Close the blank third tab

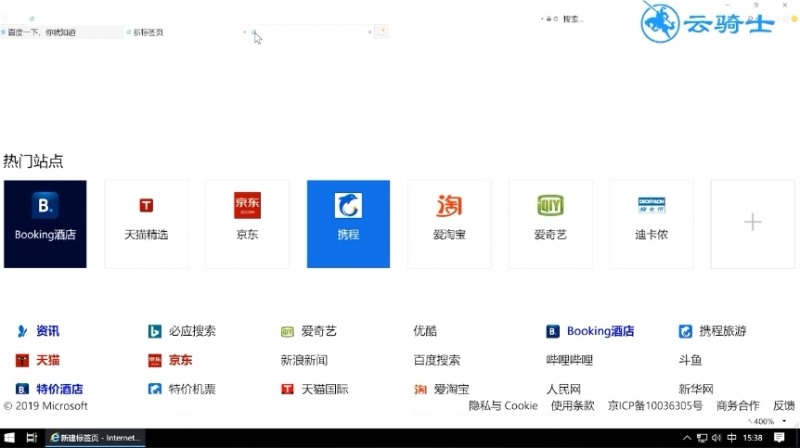pyautogui.click(x=370, y=32)
